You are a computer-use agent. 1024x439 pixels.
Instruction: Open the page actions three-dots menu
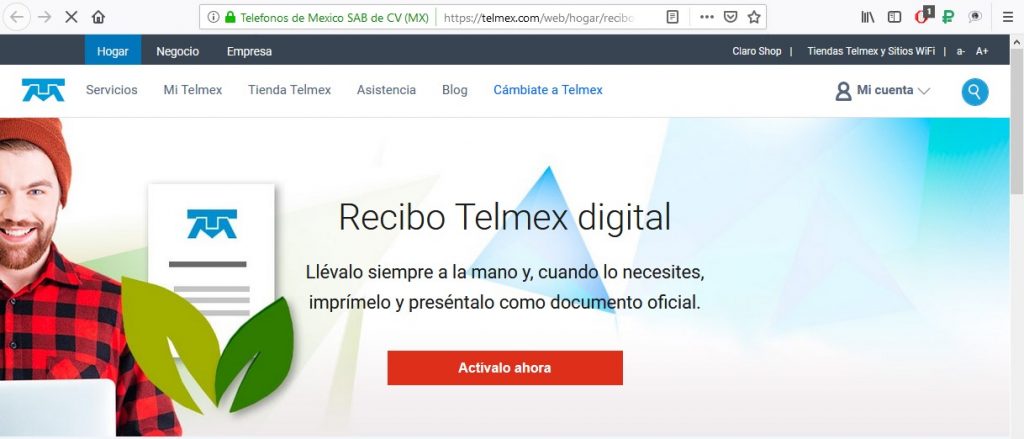[707, 17]
